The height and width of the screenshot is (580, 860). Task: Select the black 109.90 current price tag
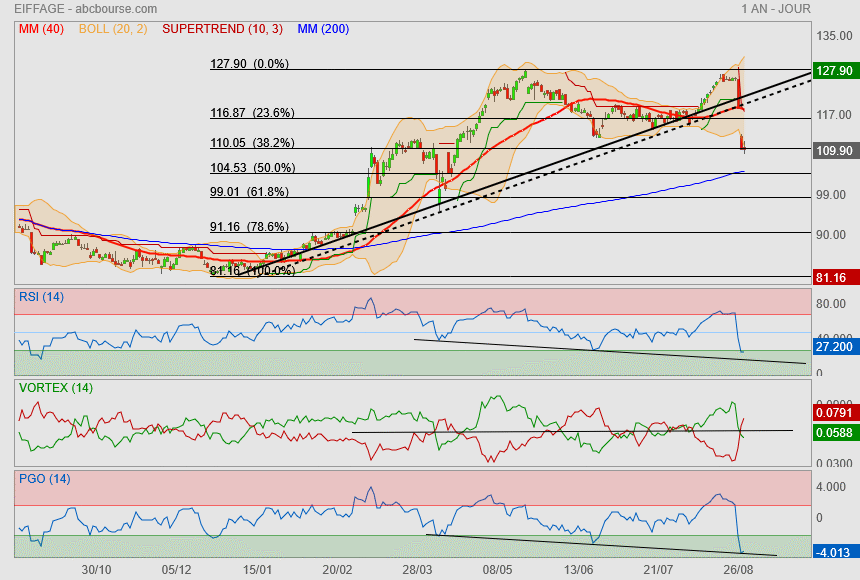click(x=834, y=150)
